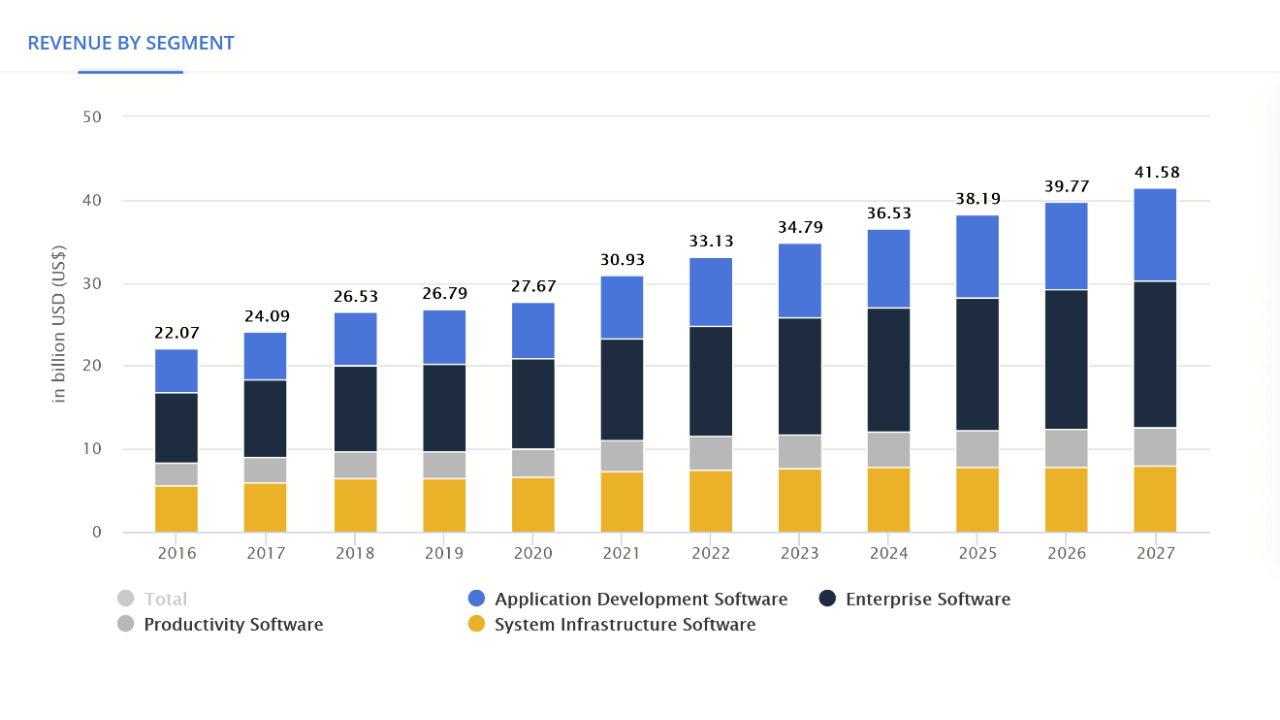Toggle System Infrastructure Software legend entry

(611, 624)
